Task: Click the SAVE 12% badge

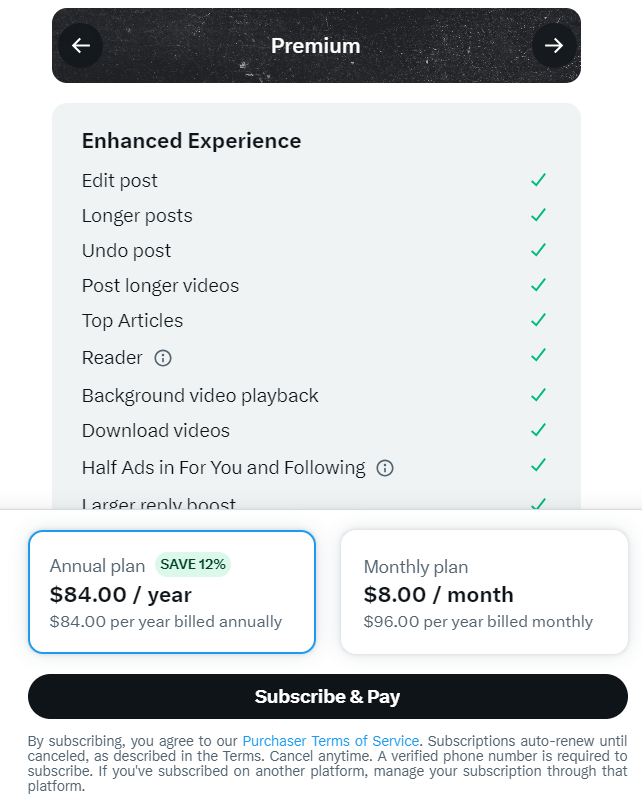Action: (193, 565)
